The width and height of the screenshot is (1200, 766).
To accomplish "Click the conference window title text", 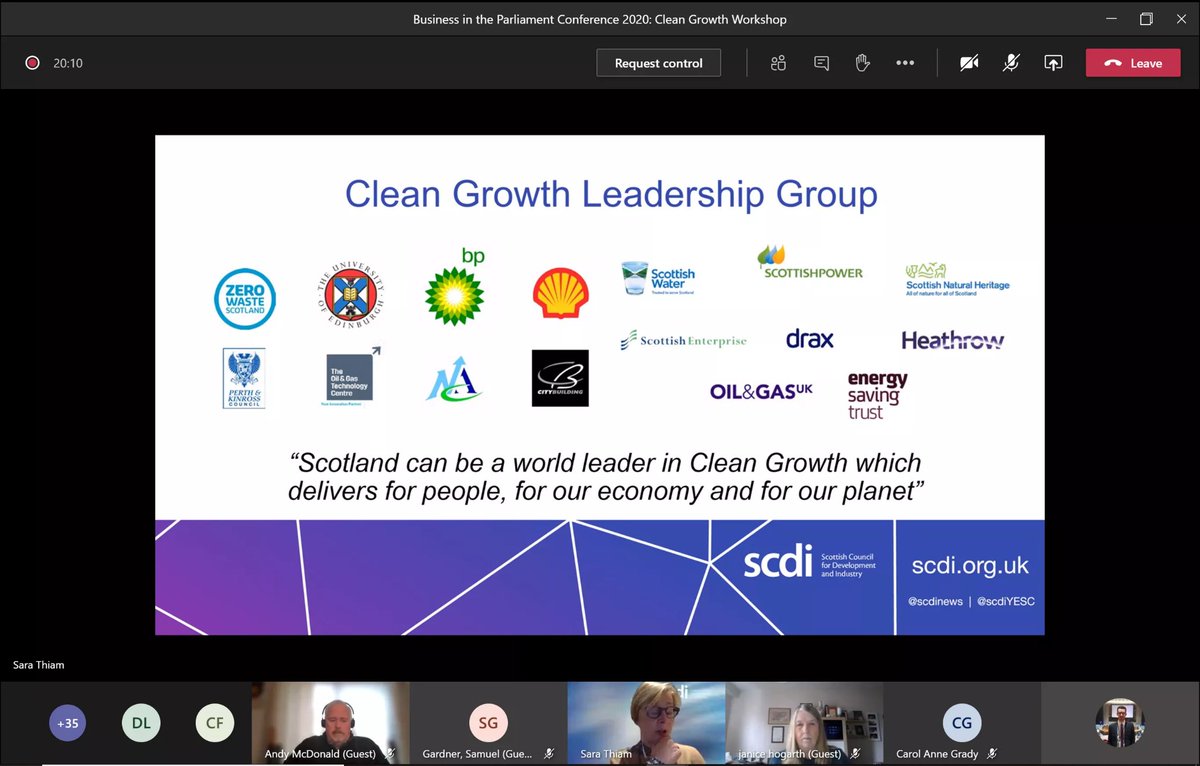I will (x=601, y=19).
